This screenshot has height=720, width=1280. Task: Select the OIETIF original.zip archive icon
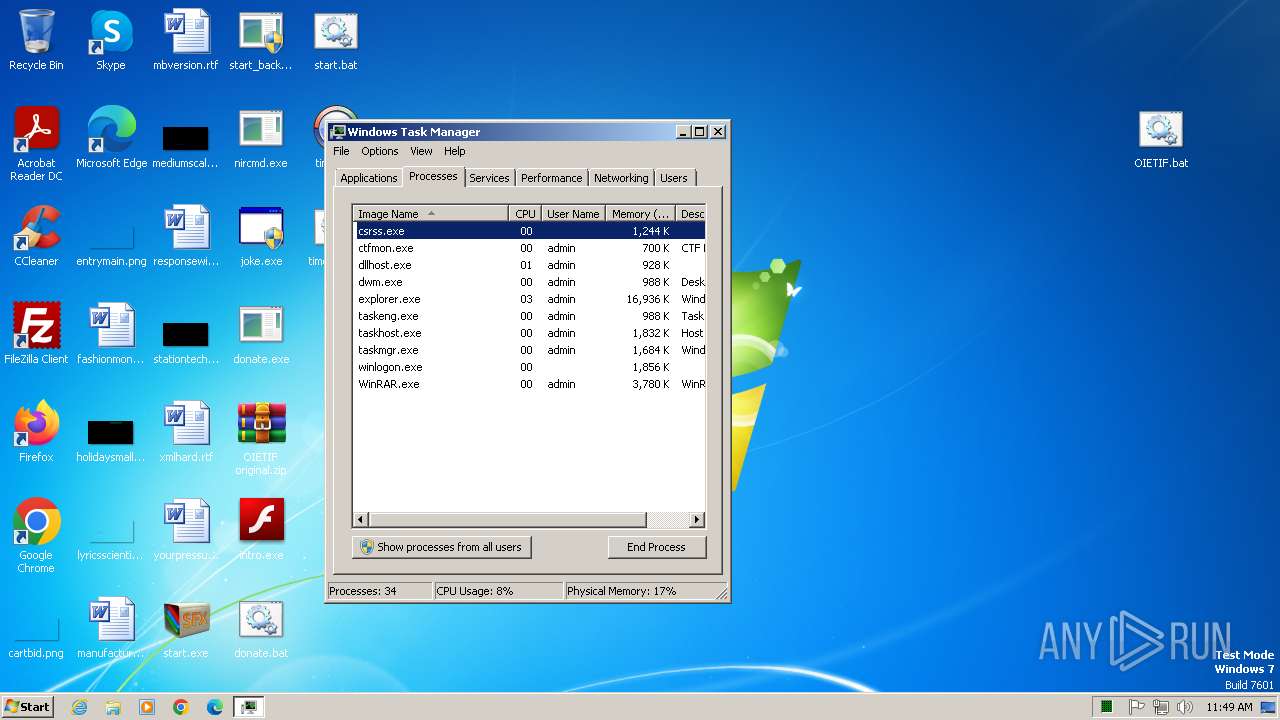pyautogui.click(x=260, y=439)
